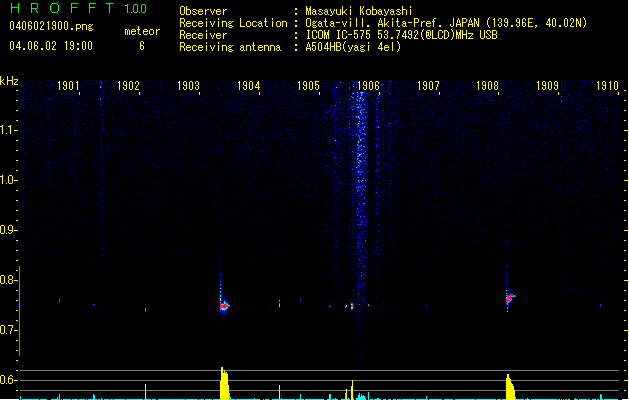Click the HROFFT 1.0.0 title text
The width and height of the screenshot is (629, 400).
click(x=78, y=8)
